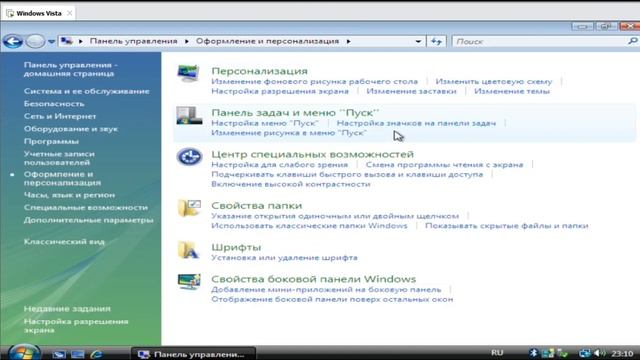Click the network tray icon near volume
Viewport: 640px width, 360px height.
tap(584, 353)
